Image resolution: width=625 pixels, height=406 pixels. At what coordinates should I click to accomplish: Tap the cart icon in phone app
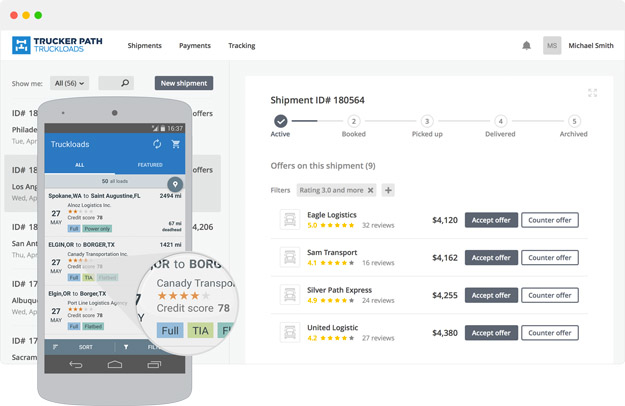point(175,144)
